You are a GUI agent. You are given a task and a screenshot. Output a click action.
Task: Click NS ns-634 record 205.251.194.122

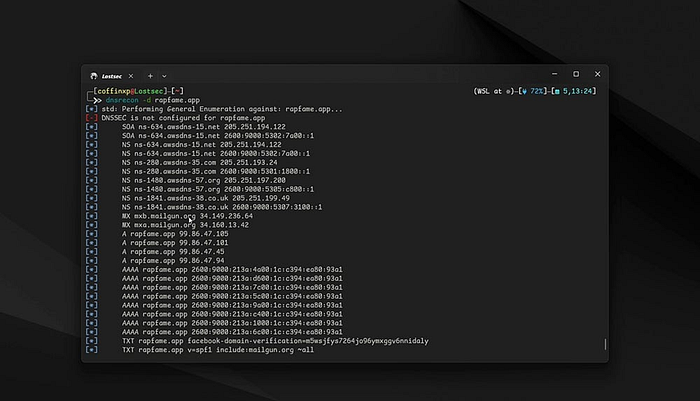click(201, 145)
